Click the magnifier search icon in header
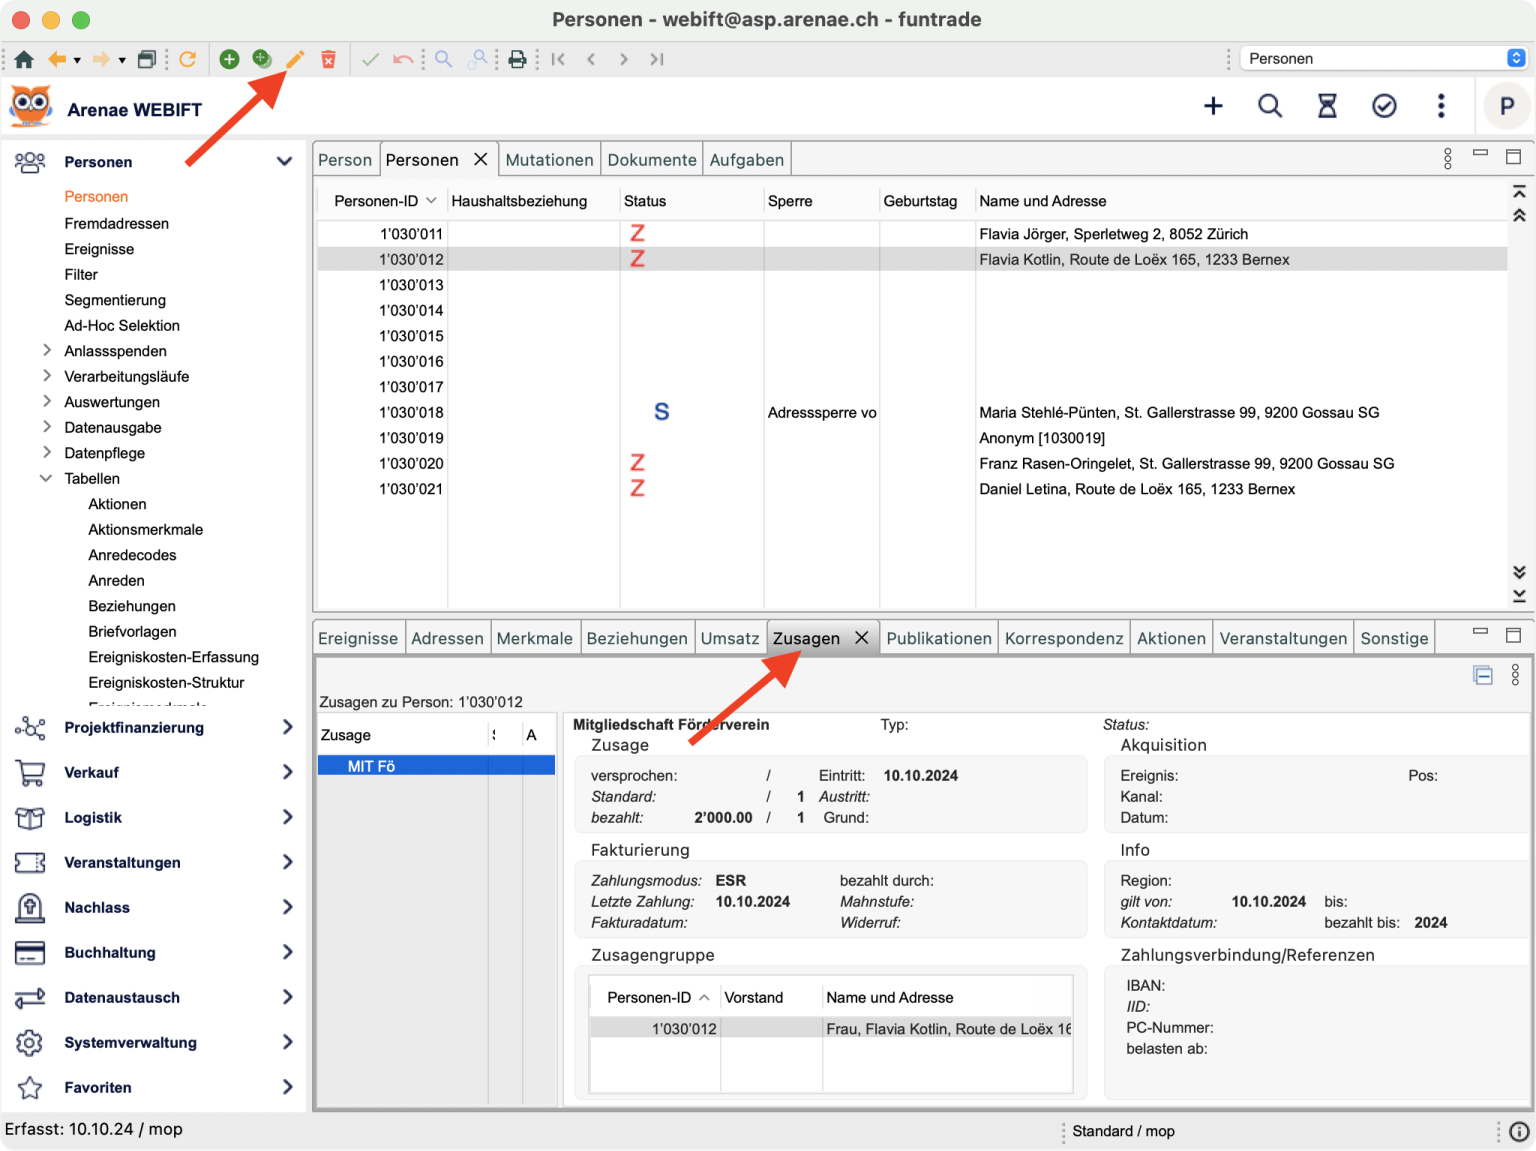Viewport: 1536px width, 1151px height. [1270, 106]
